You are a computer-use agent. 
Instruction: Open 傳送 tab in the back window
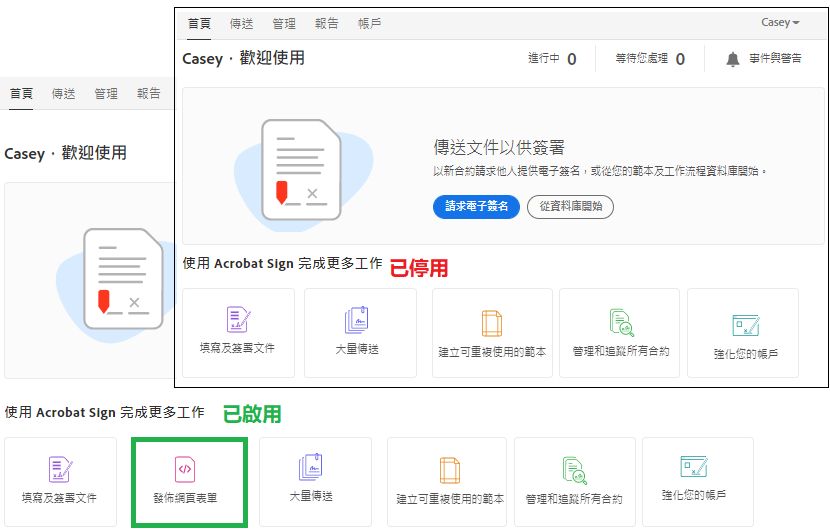(64, 94)
